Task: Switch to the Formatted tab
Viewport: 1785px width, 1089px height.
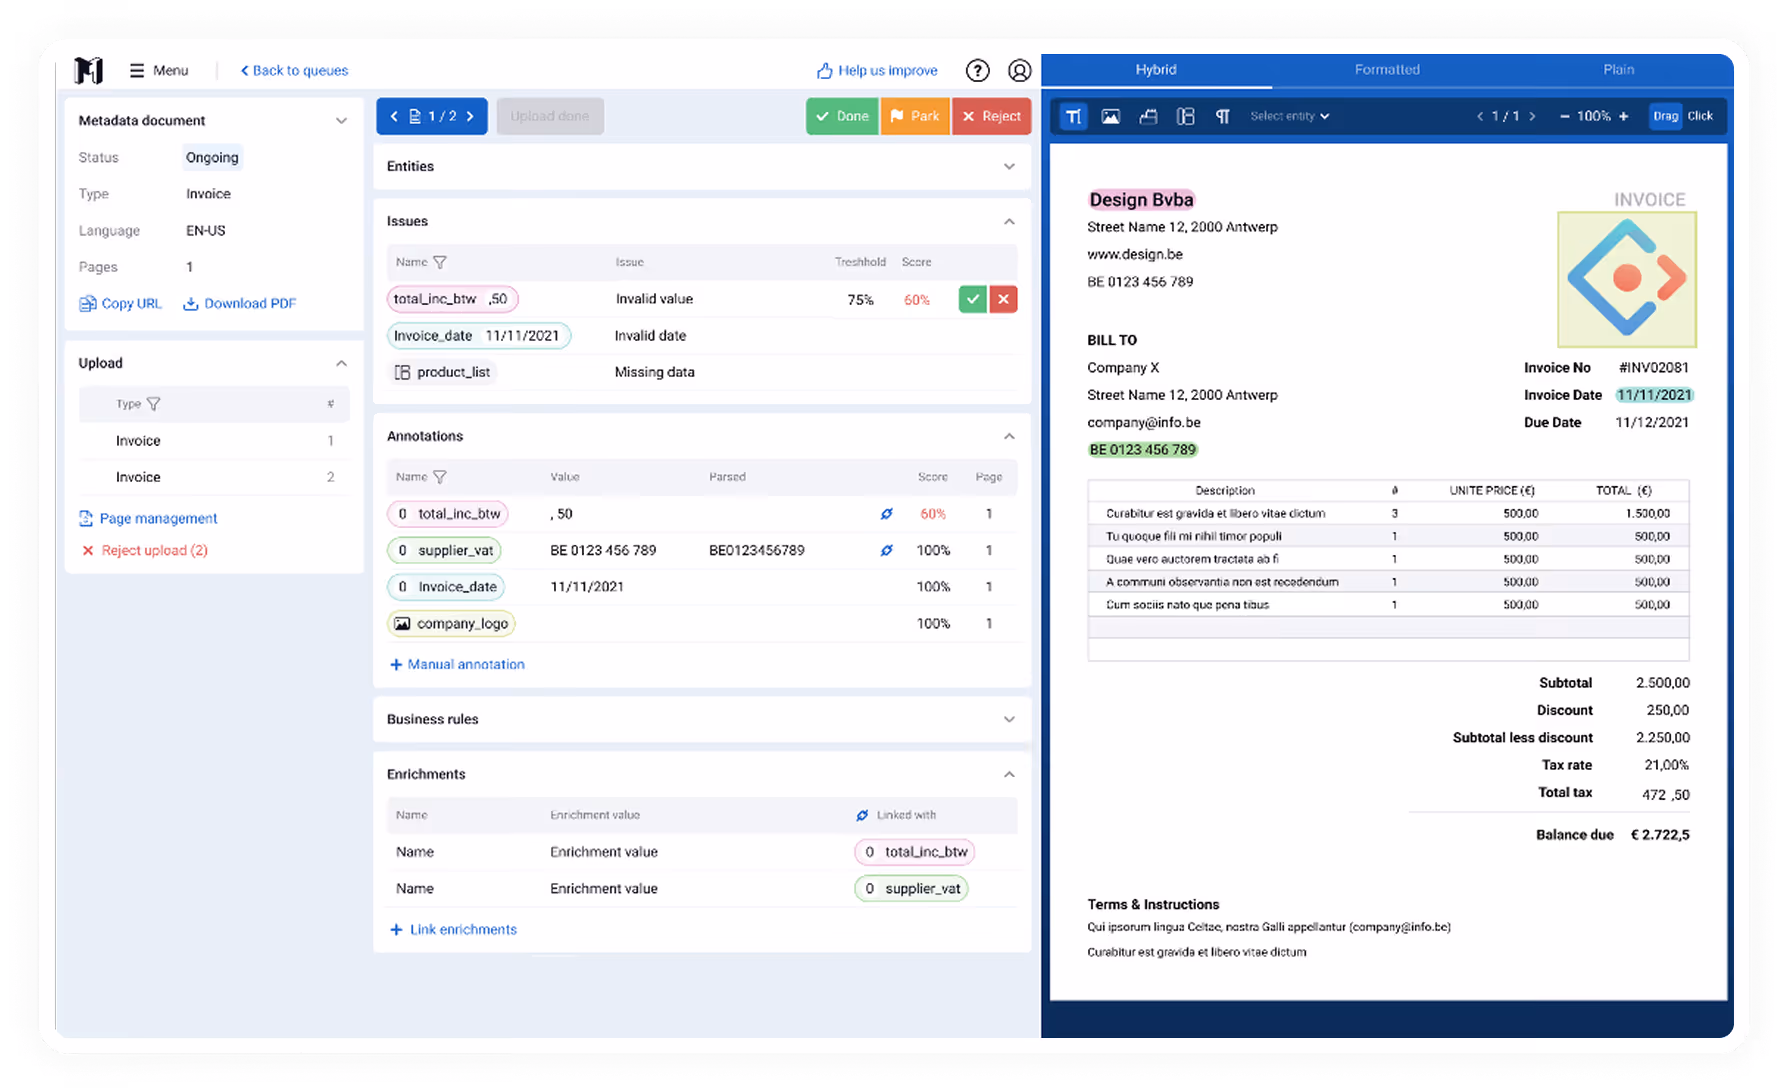Action: pyautogui.click(x=1387, y=69)
